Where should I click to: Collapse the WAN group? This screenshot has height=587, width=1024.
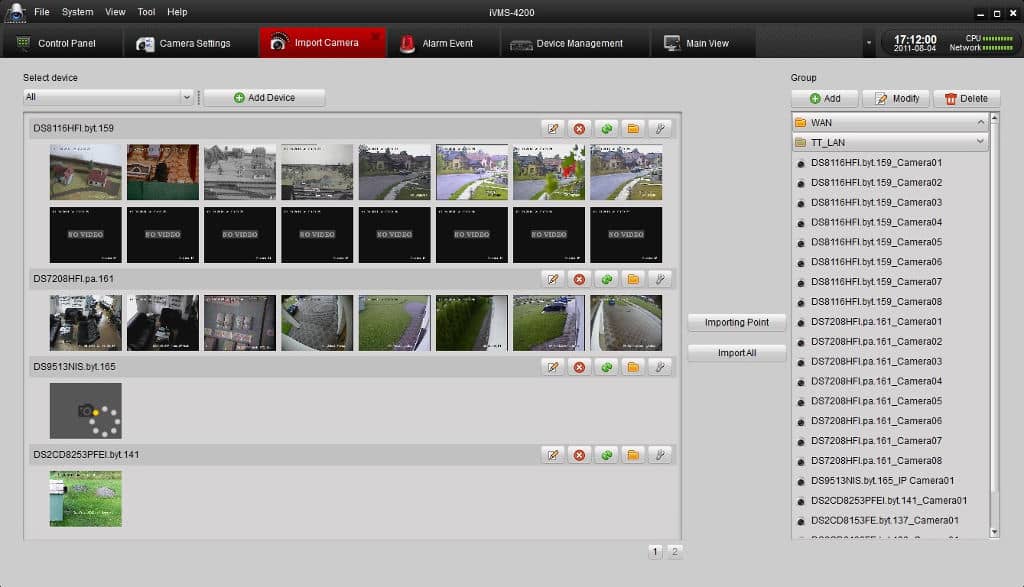coord(980,122)
